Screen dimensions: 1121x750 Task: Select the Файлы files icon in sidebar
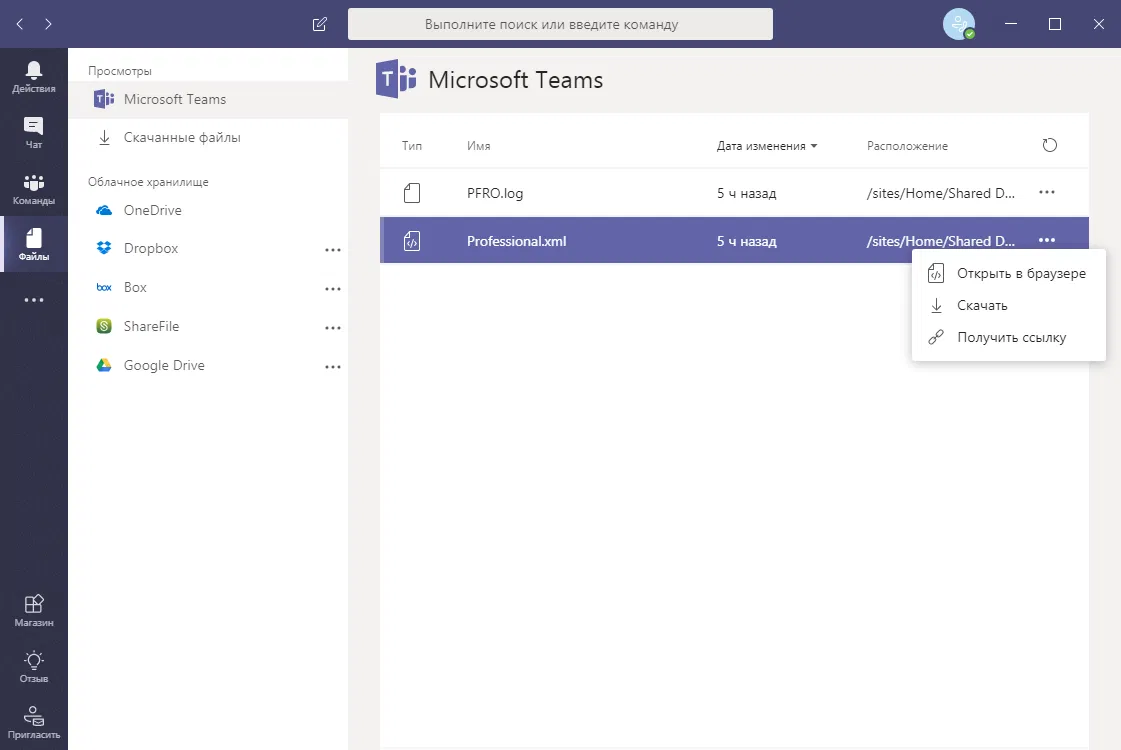(34, 245)
